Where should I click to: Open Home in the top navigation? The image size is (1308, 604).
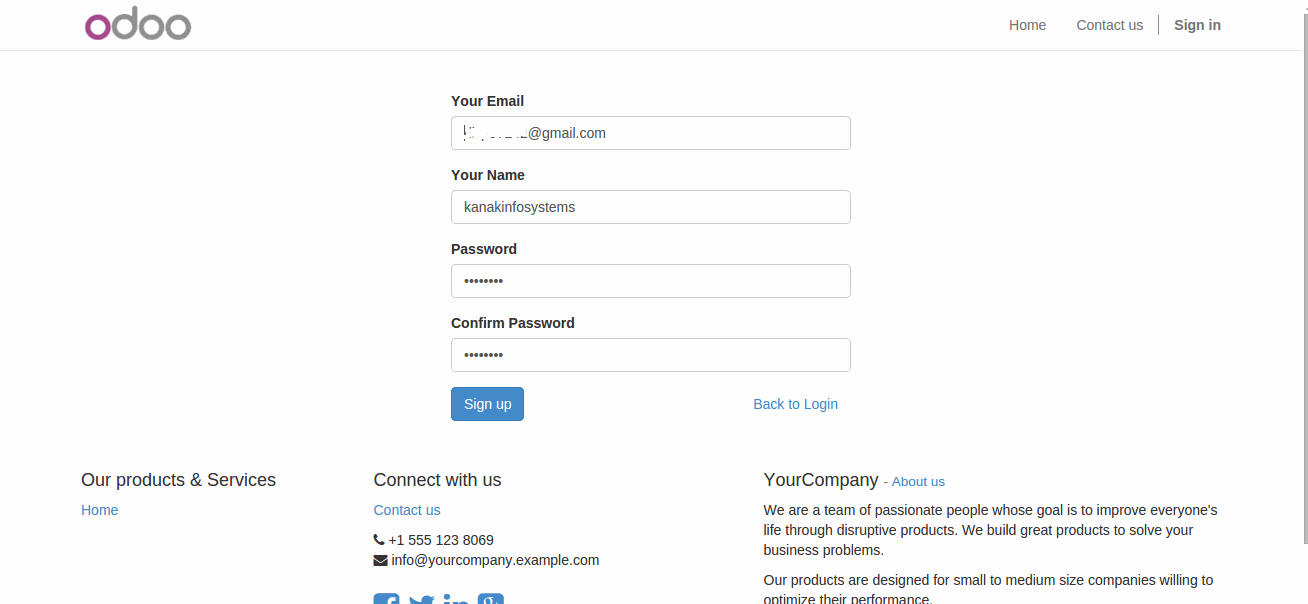[1027, 25]
